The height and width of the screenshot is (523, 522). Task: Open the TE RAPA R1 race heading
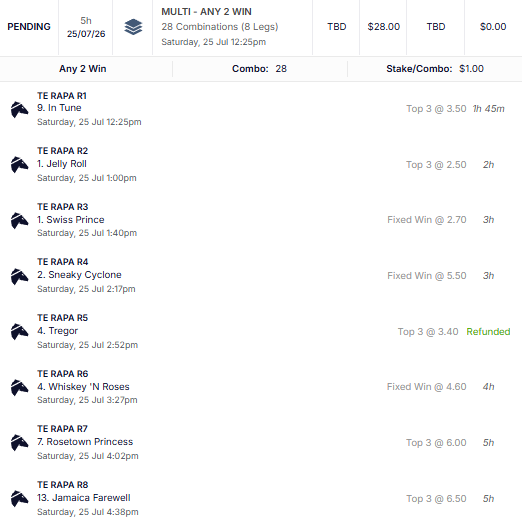tap(62, 96)
